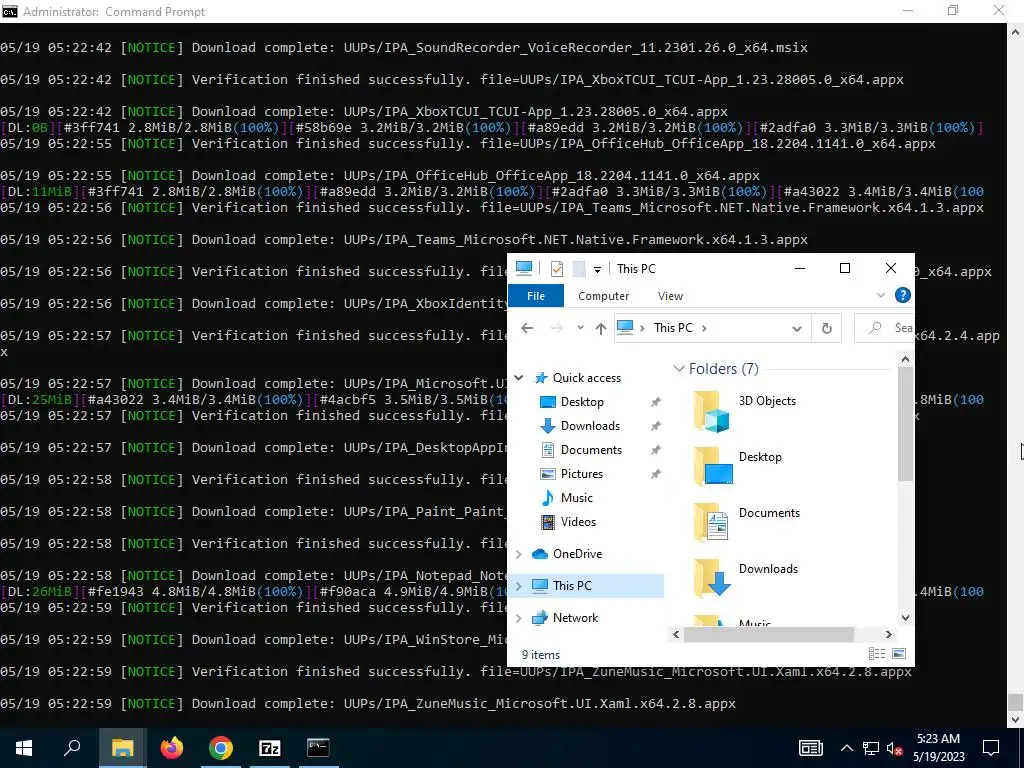Select This PC in navigation pane
This screenshot has height=768, width=1024.
[572, 586]
